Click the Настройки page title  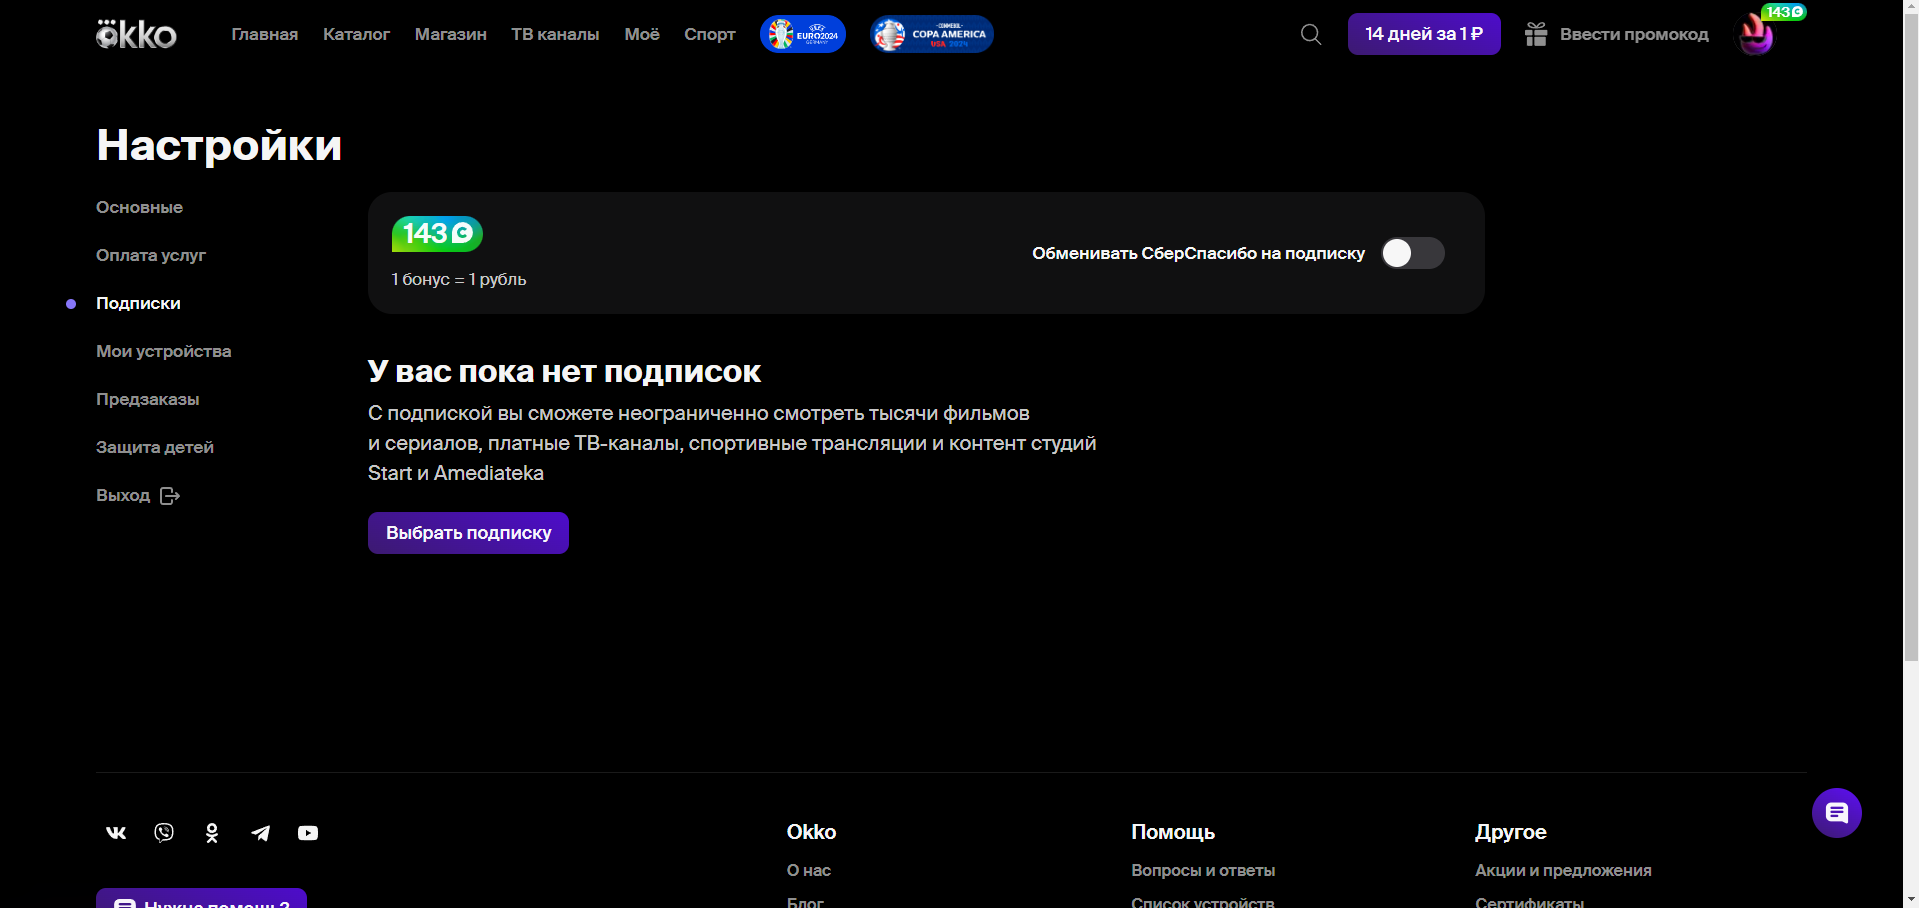[219, 145]
